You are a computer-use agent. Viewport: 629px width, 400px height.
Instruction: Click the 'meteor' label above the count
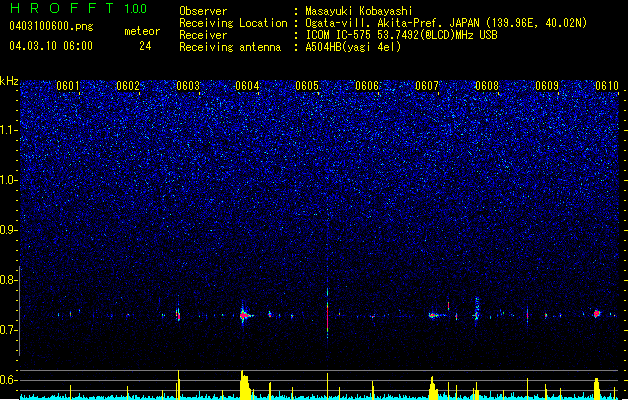tap(142, 31)
